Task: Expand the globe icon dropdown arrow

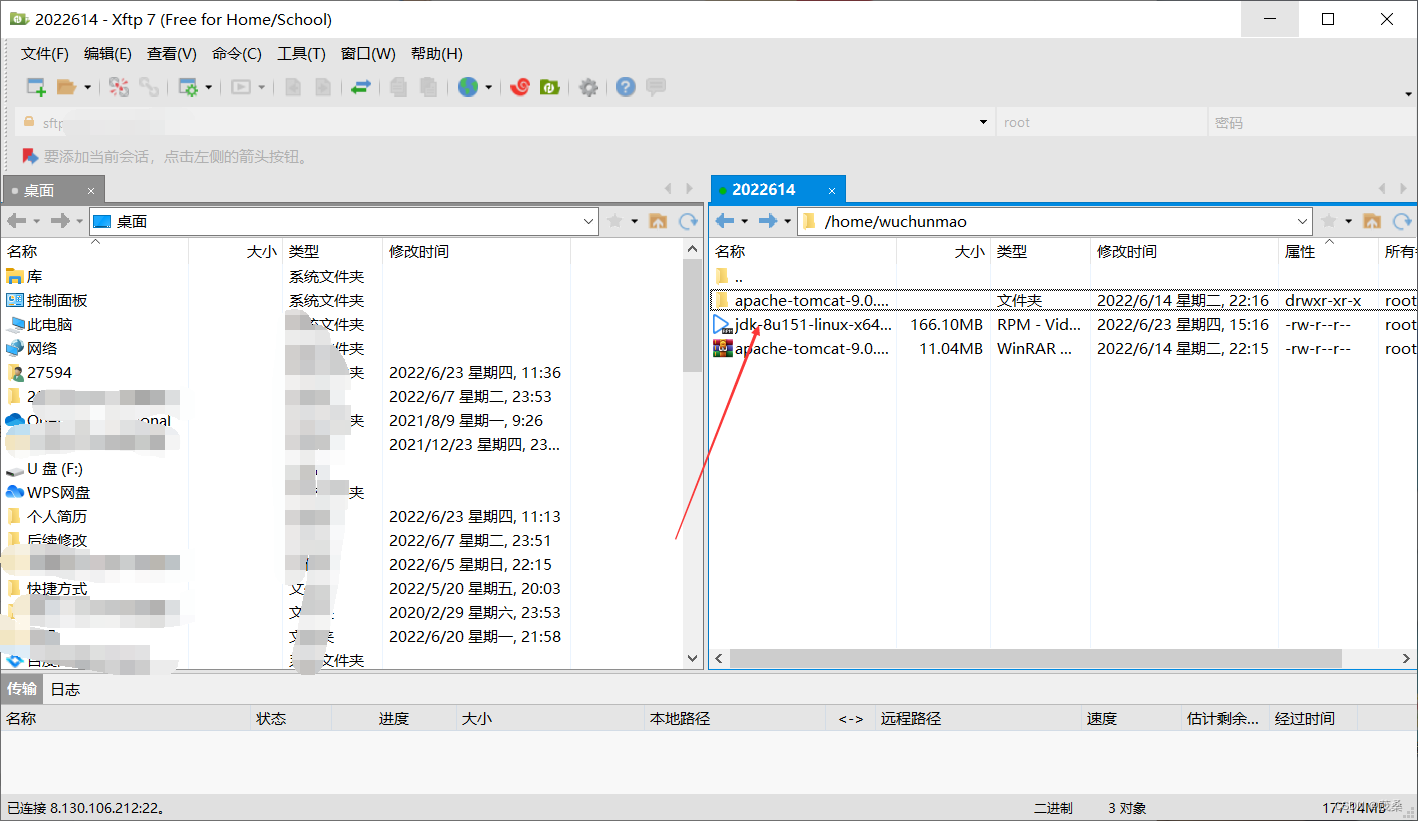Action: coord(488,87)
